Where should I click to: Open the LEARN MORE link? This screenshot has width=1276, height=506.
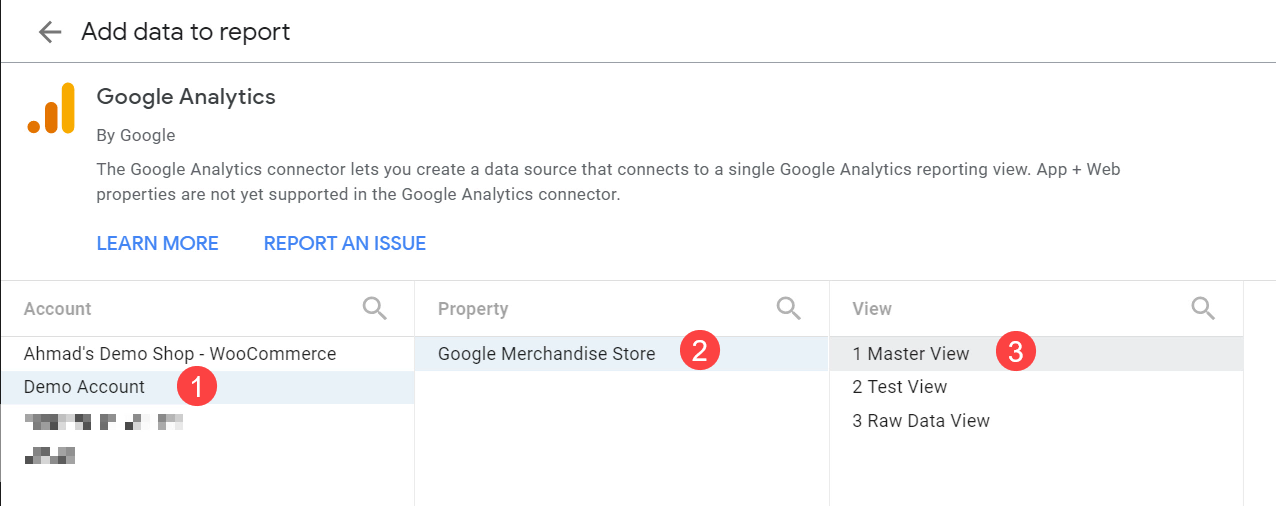(x=157, y=243)
